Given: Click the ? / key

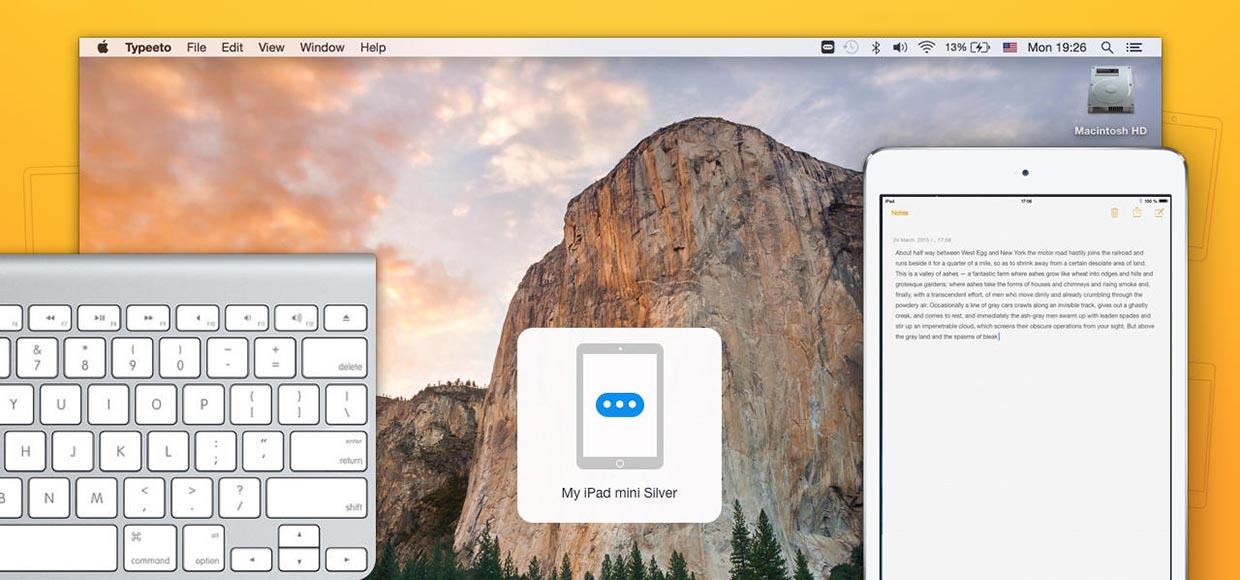Looking at the screenshot, I should pyautogui.click(x=239, y=497).
